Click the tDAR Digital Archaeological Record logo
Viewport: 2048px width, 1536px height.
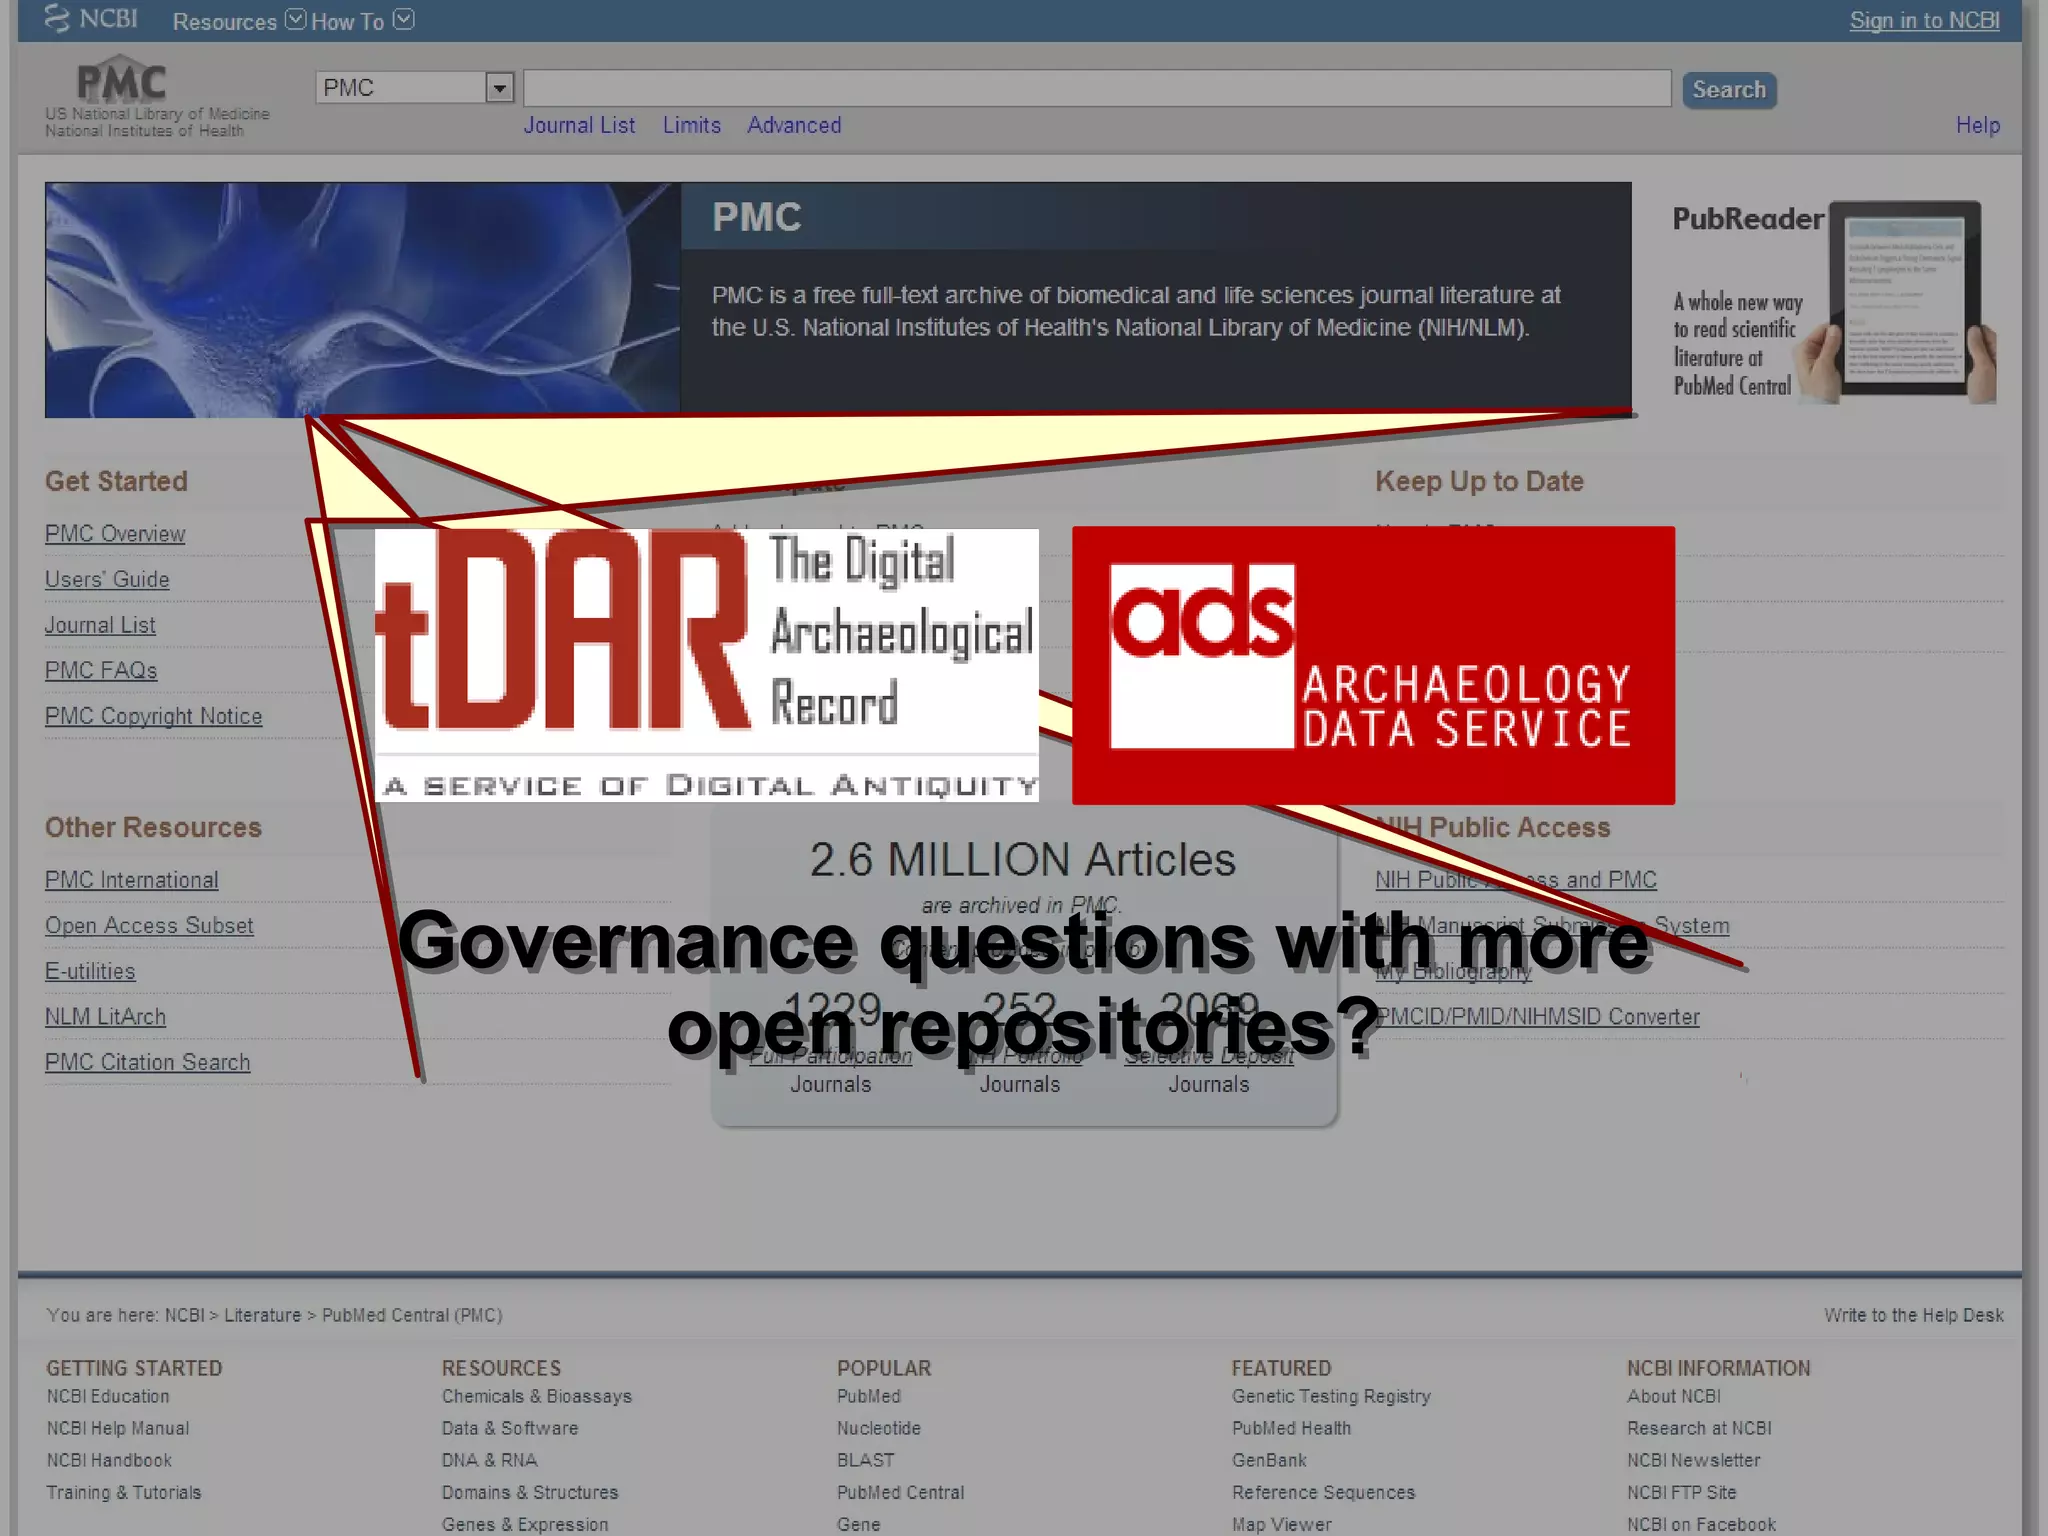tap(706, 665)
